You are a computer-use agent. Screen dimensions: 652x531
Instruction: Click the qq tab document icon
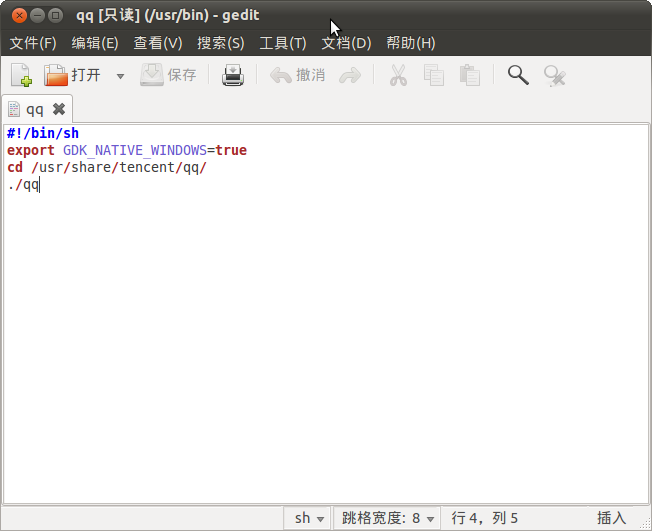pyautogui.click(x=14, y=109)
